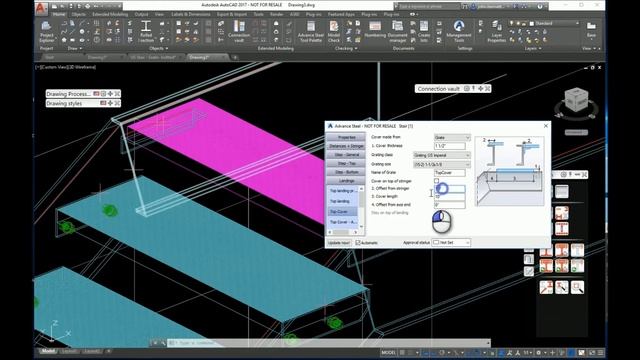Switch to the Output ribbon tab
Screen dimensions: 640x360
141,14
